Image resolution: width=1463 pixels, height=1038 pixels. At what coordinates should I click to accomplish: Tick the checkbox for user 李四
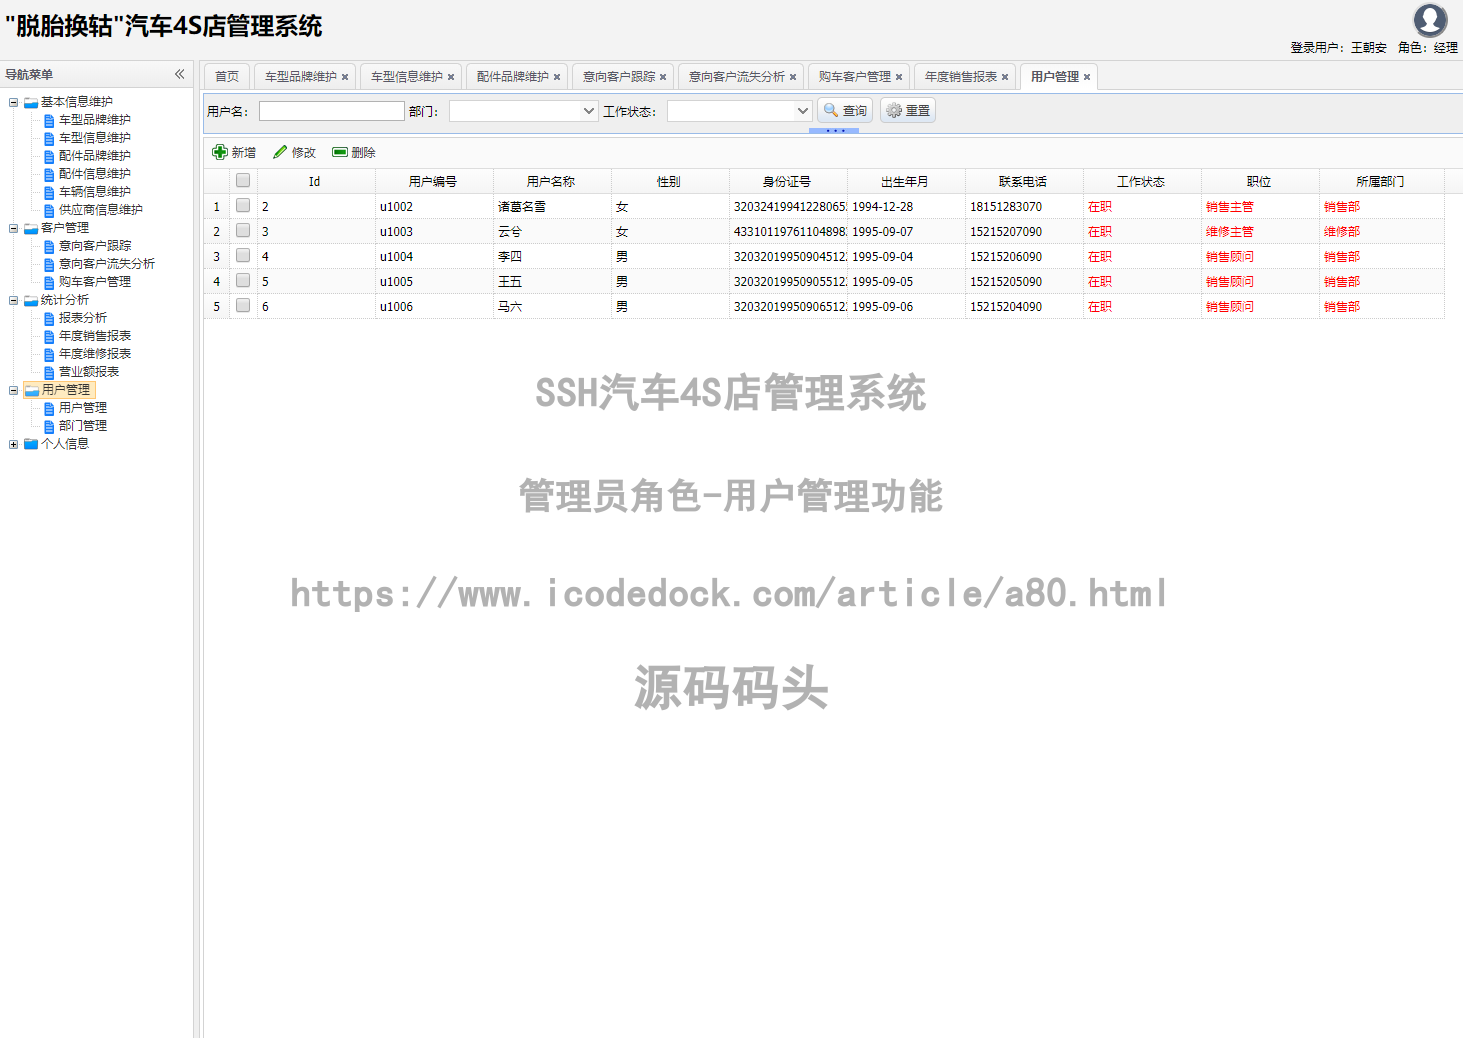tap(243, 255)
